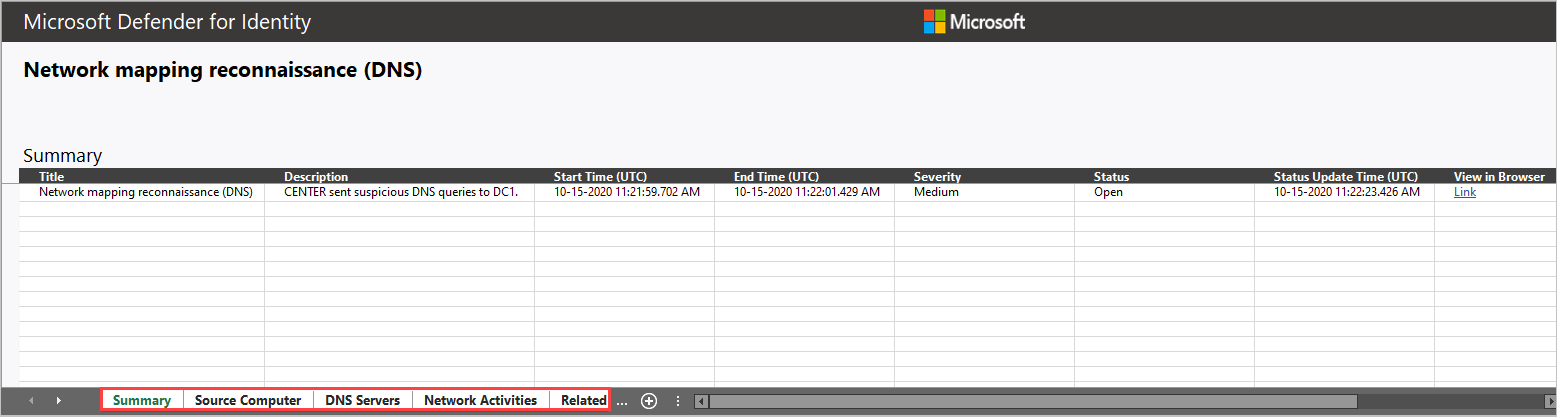Viewport: 1557px width, 417px height.
Task: Click Microsoft Defender for Identity header text
Action: pyautogui.click(x=167, y=22)
